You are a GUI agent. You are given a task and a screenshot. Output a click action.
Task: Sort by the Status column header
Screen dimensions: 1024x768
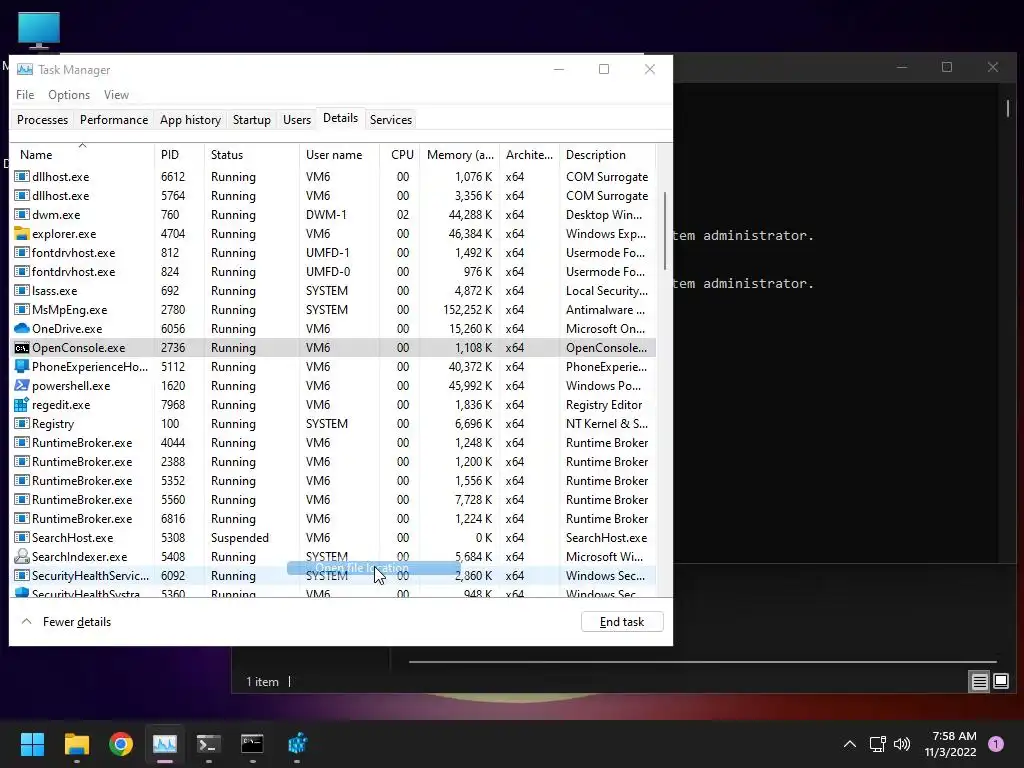pos(251,155)
